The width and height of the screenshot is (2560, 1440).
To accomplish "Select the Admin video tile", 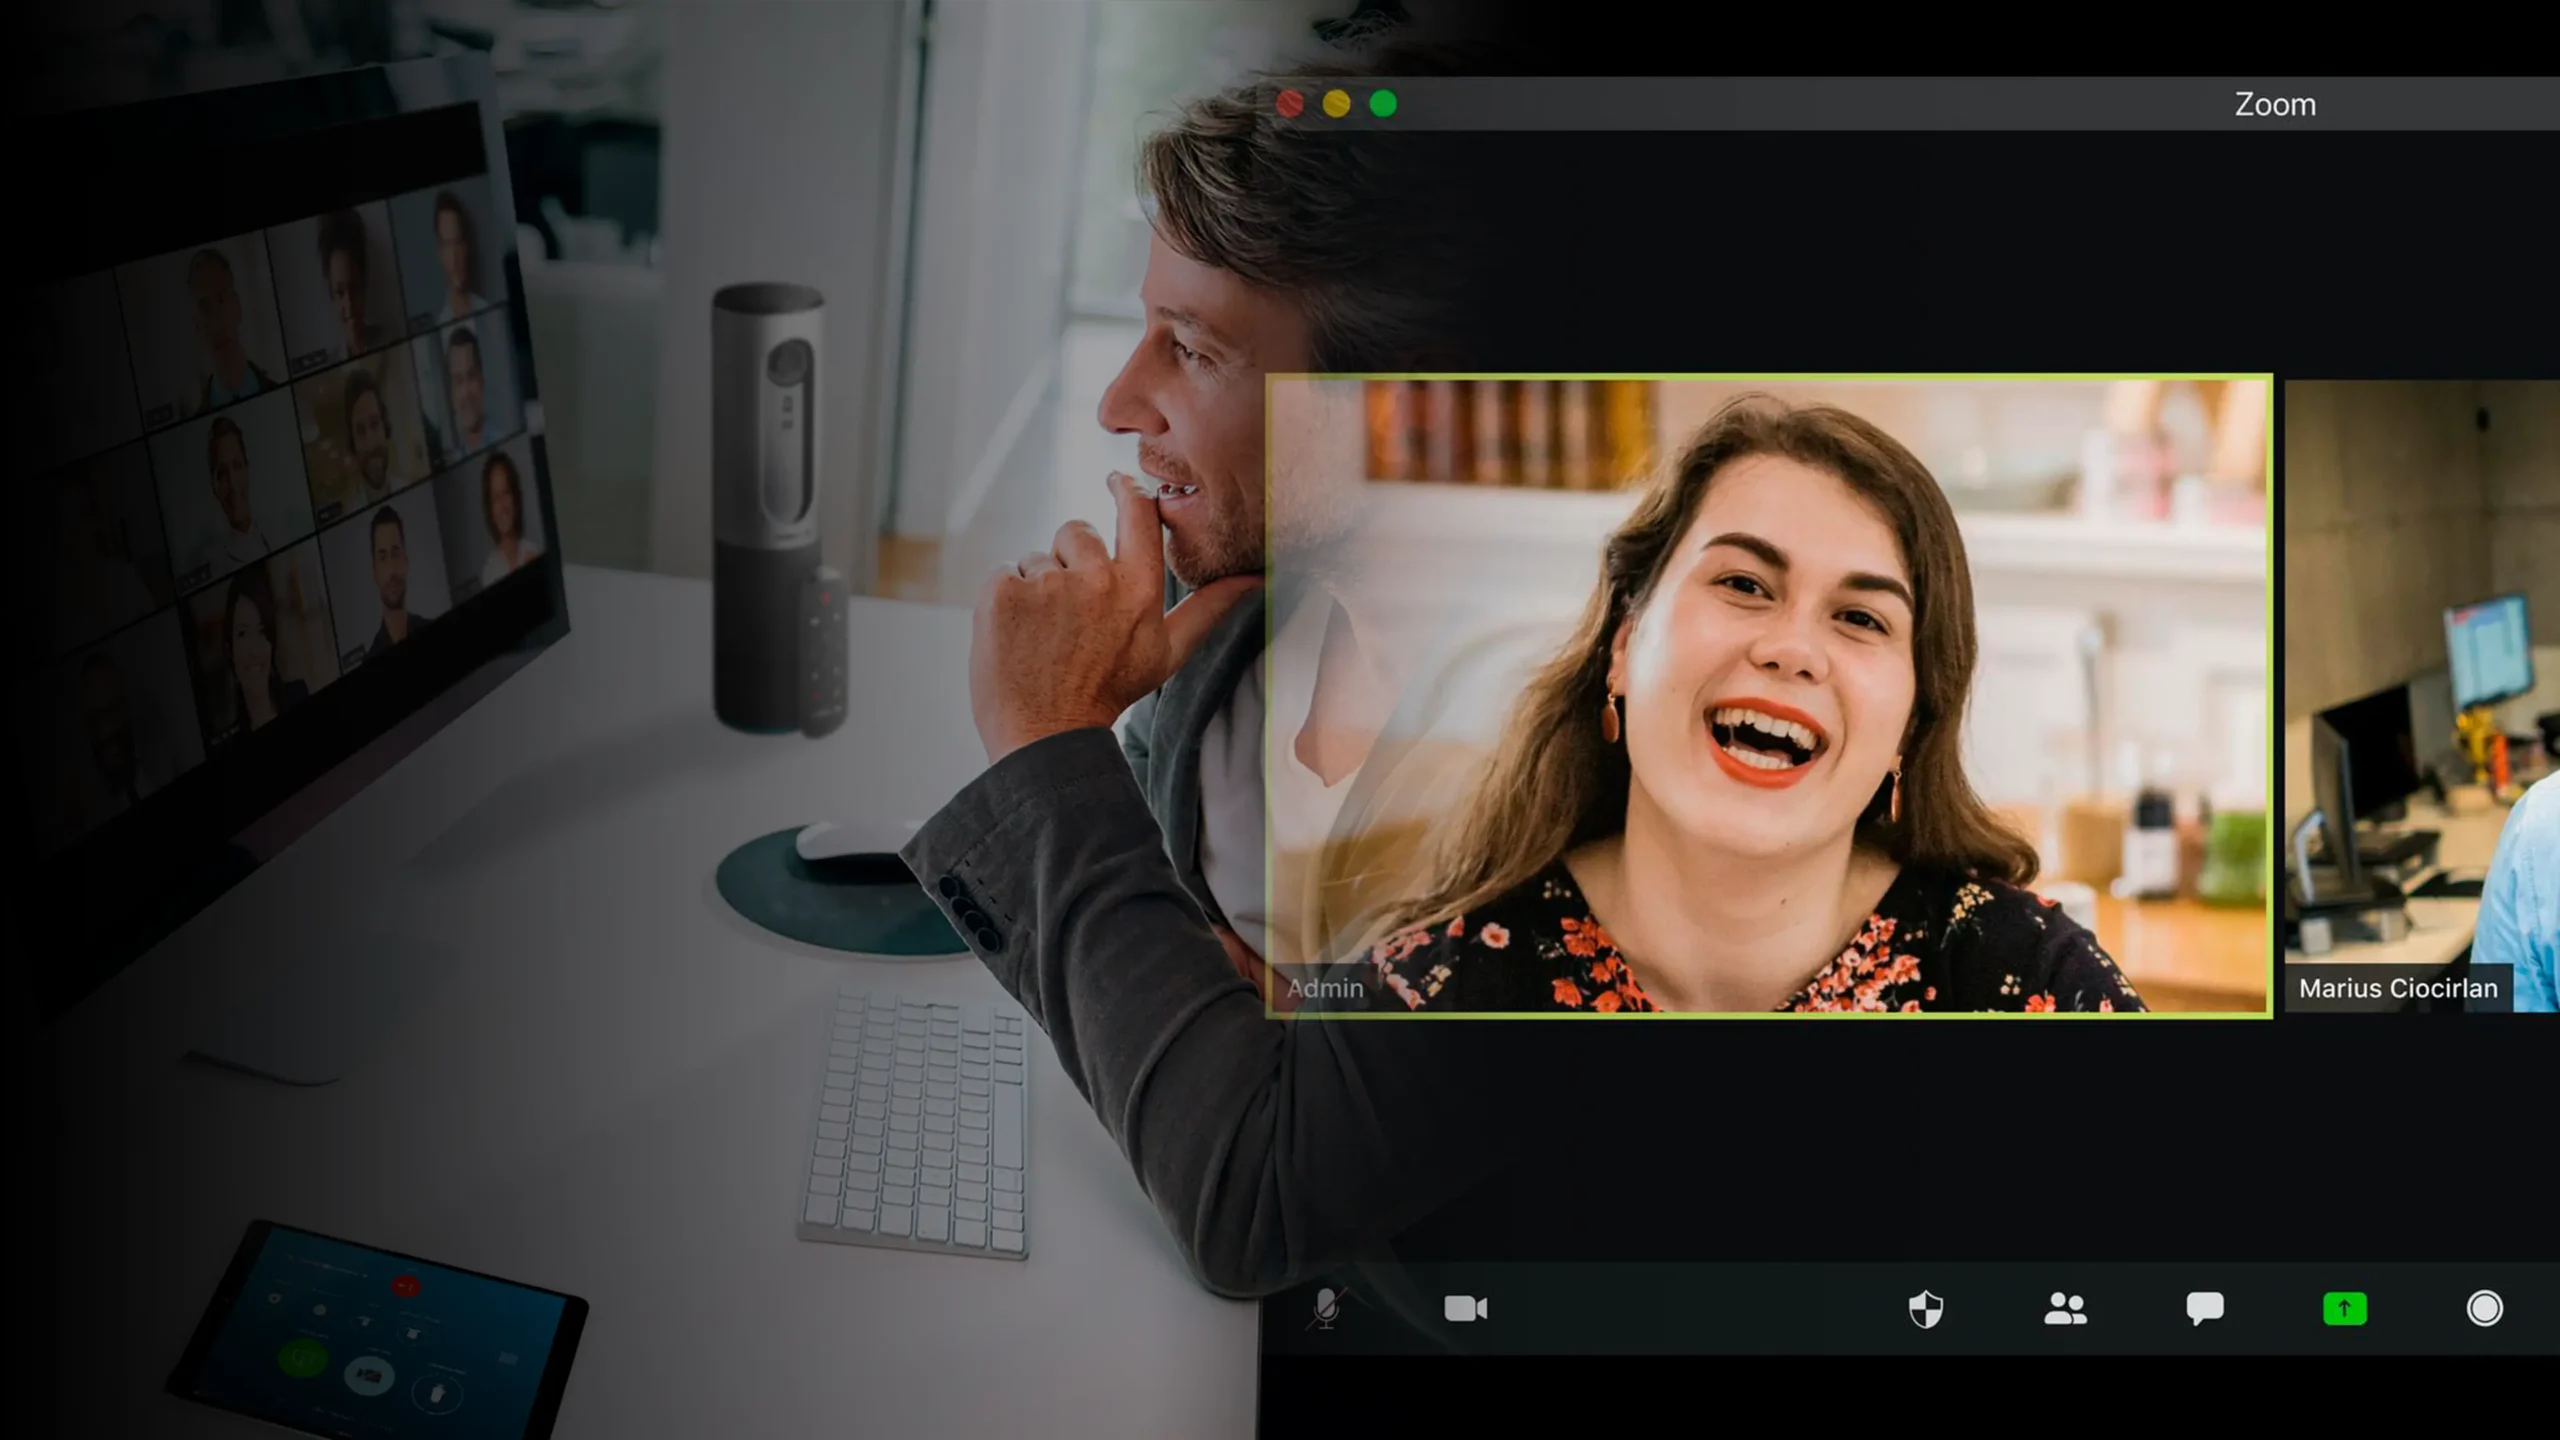I will pyautogui.click(x=1768, y=696).
